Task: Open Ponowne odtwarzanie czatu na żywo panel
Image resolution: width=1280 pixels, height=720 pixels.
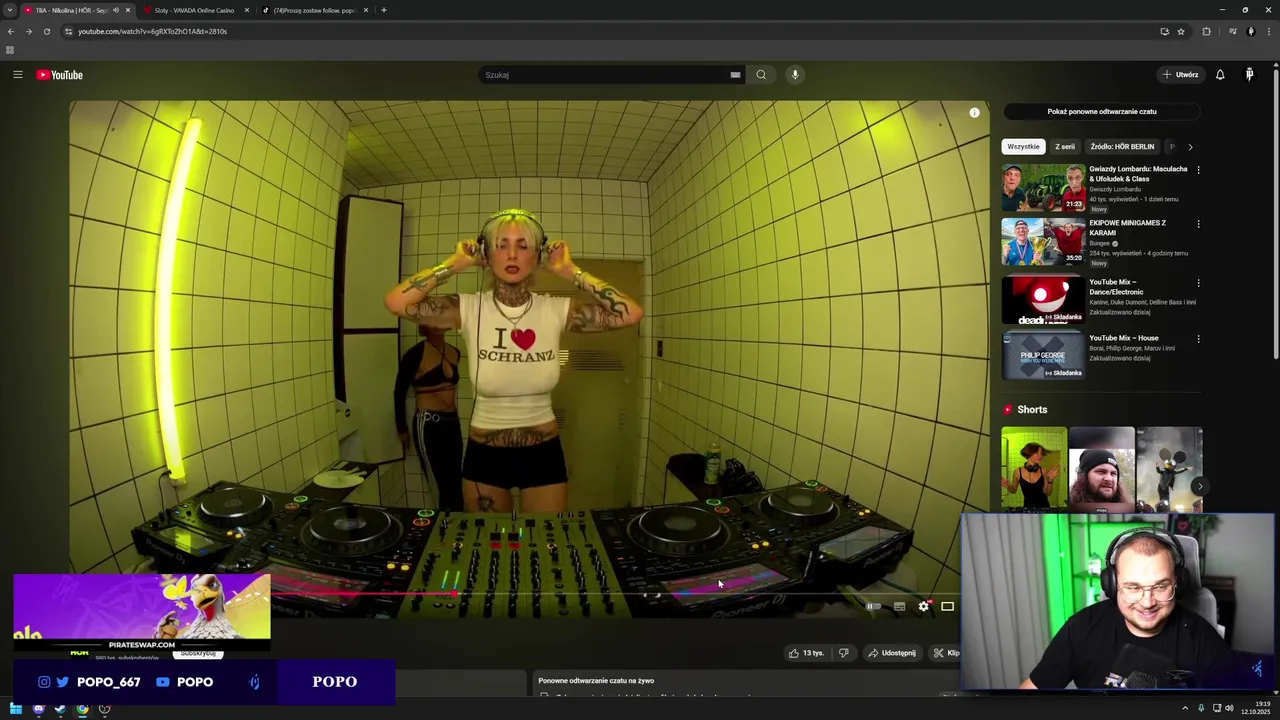Action: click(596, 681)
